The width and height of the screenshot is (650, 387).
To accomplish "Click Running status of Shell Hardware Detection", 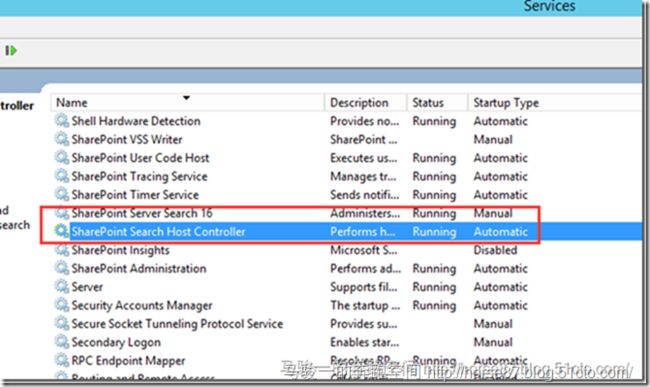I will coord(434,121).
